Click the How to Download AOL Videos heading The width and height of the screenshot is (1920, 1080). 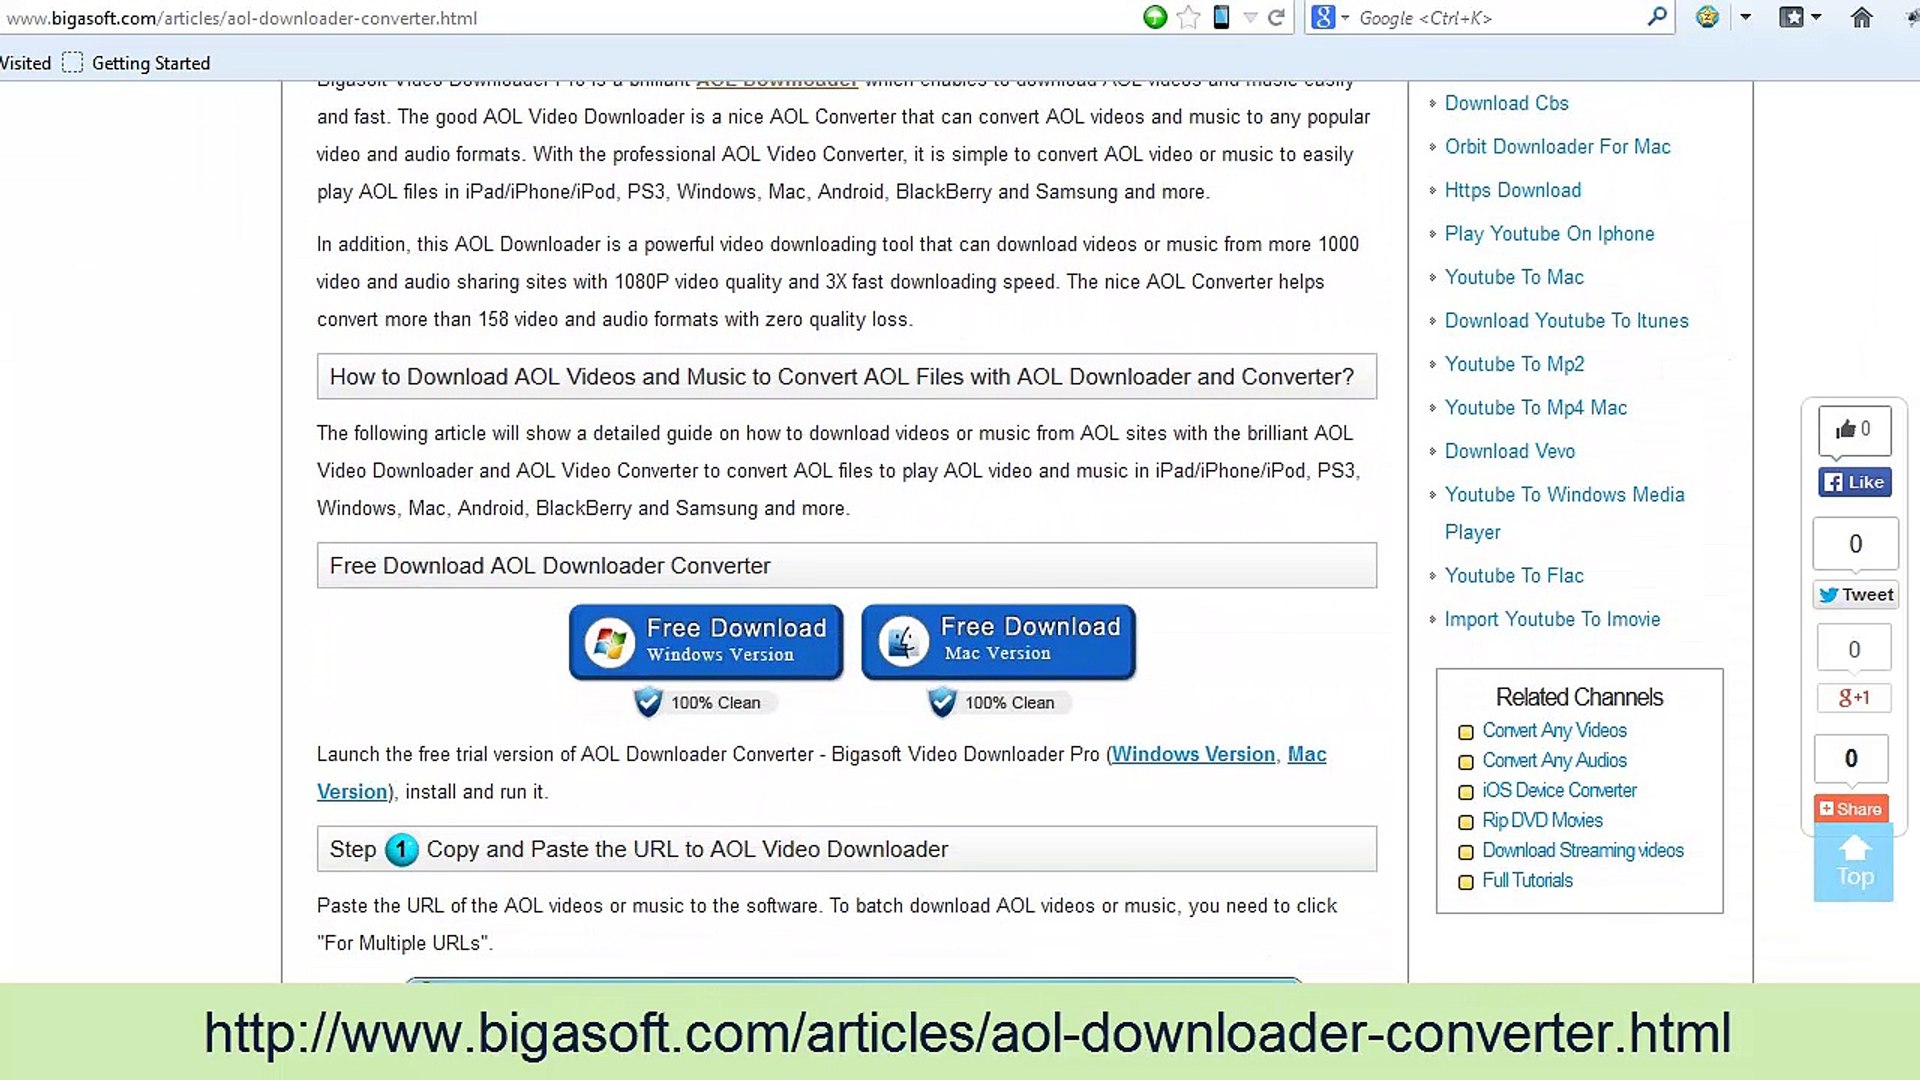(x=846, y=376)
